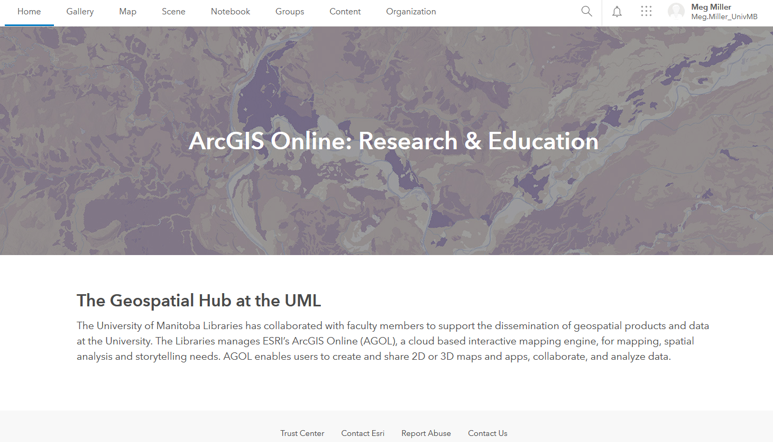
Task: Open the app launcher grid icon
Action: point(646,12)
